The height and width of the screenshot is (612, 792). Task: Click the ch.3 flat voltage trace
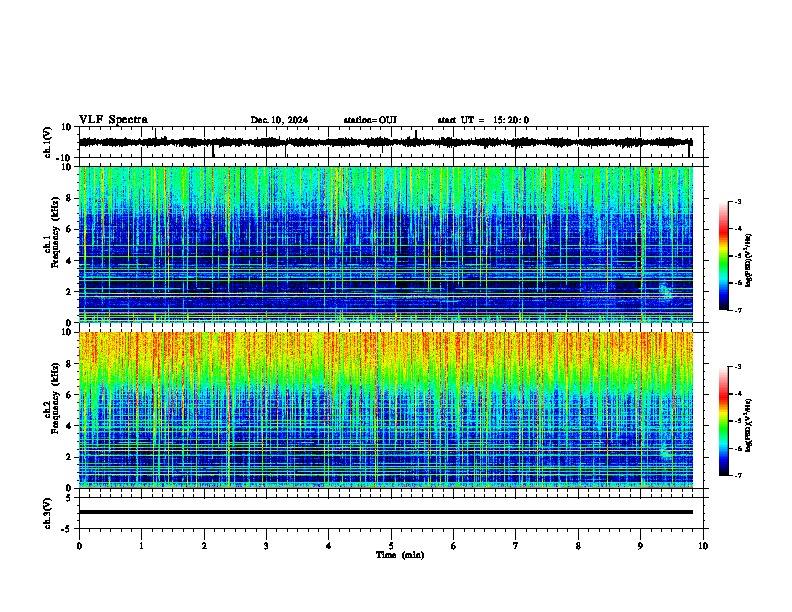click(386, 512)
